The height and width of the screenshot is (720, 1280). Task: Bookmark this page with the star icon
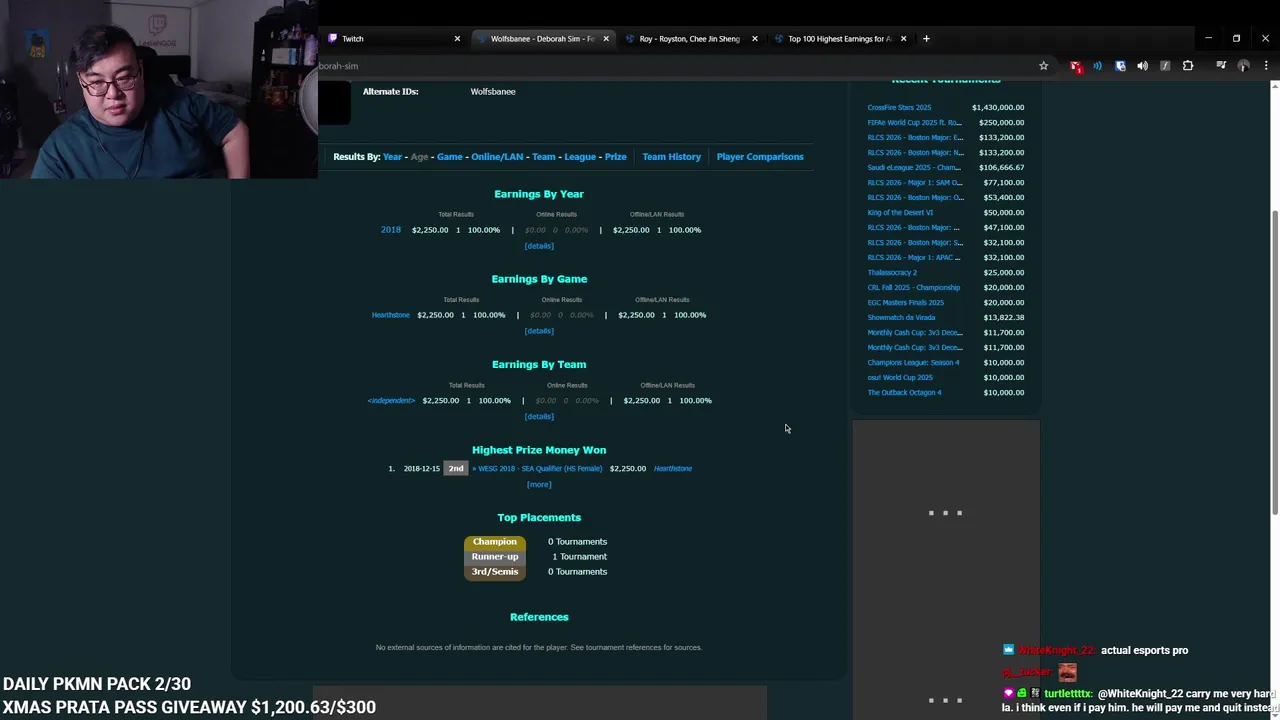click(x=1043, y=66)
